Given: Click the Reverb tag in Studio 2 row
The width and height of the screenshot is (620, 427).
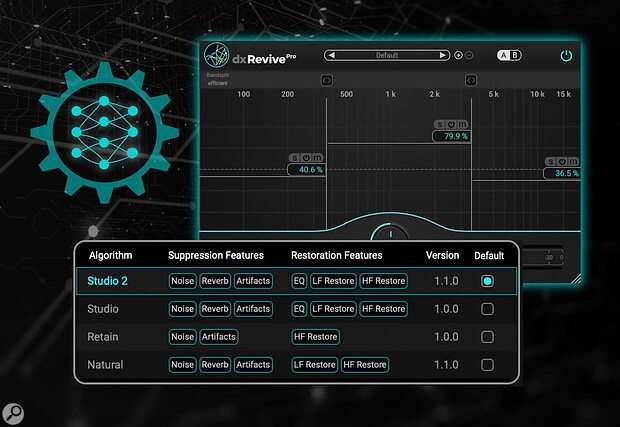Looking at the screenshot, I should 215,281.
